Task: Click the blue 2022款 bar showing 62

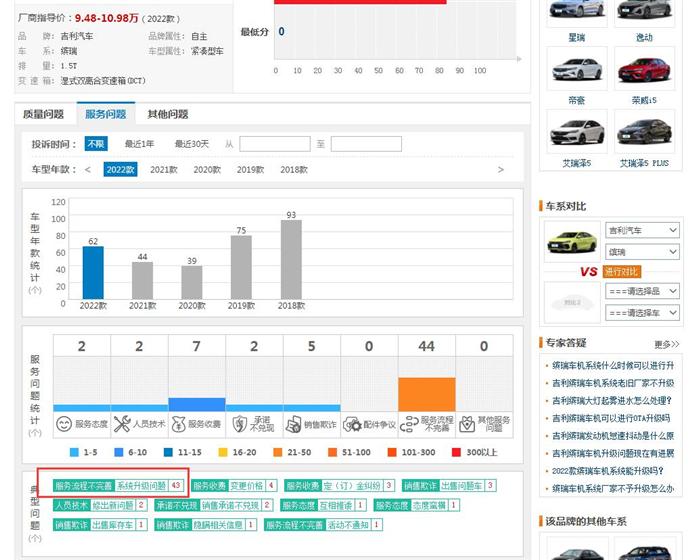Action: 93,273
